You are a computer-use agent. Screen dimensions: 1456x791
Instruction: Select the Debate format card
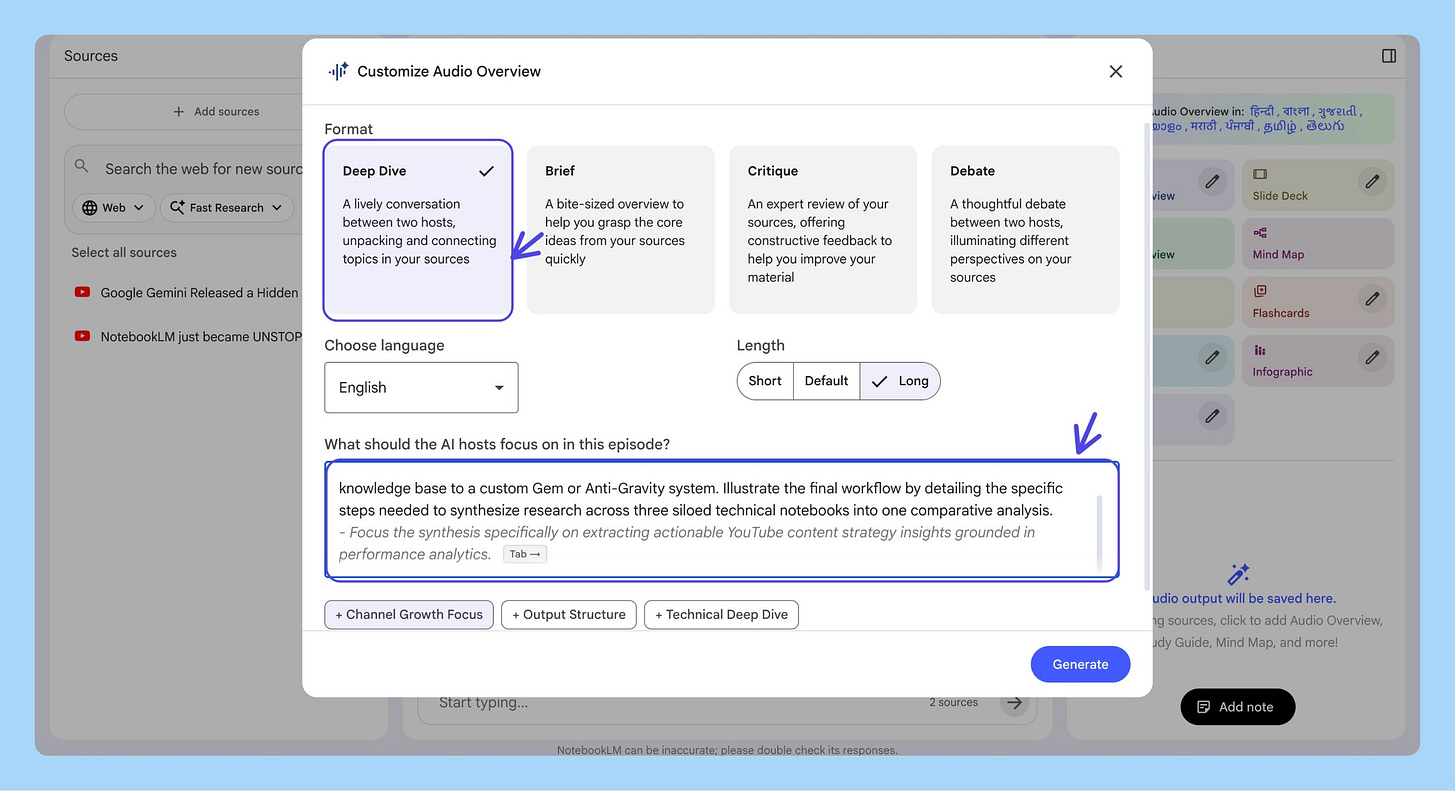pos(1025,230)
